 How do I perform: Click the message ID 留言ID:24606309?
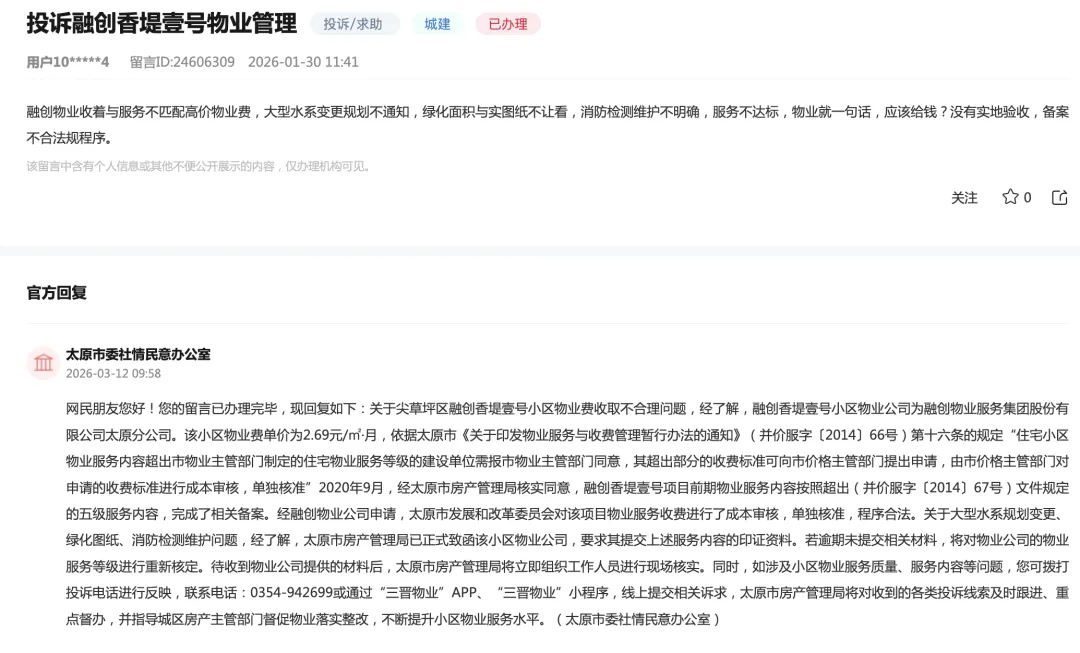click(x=183, y=62)
